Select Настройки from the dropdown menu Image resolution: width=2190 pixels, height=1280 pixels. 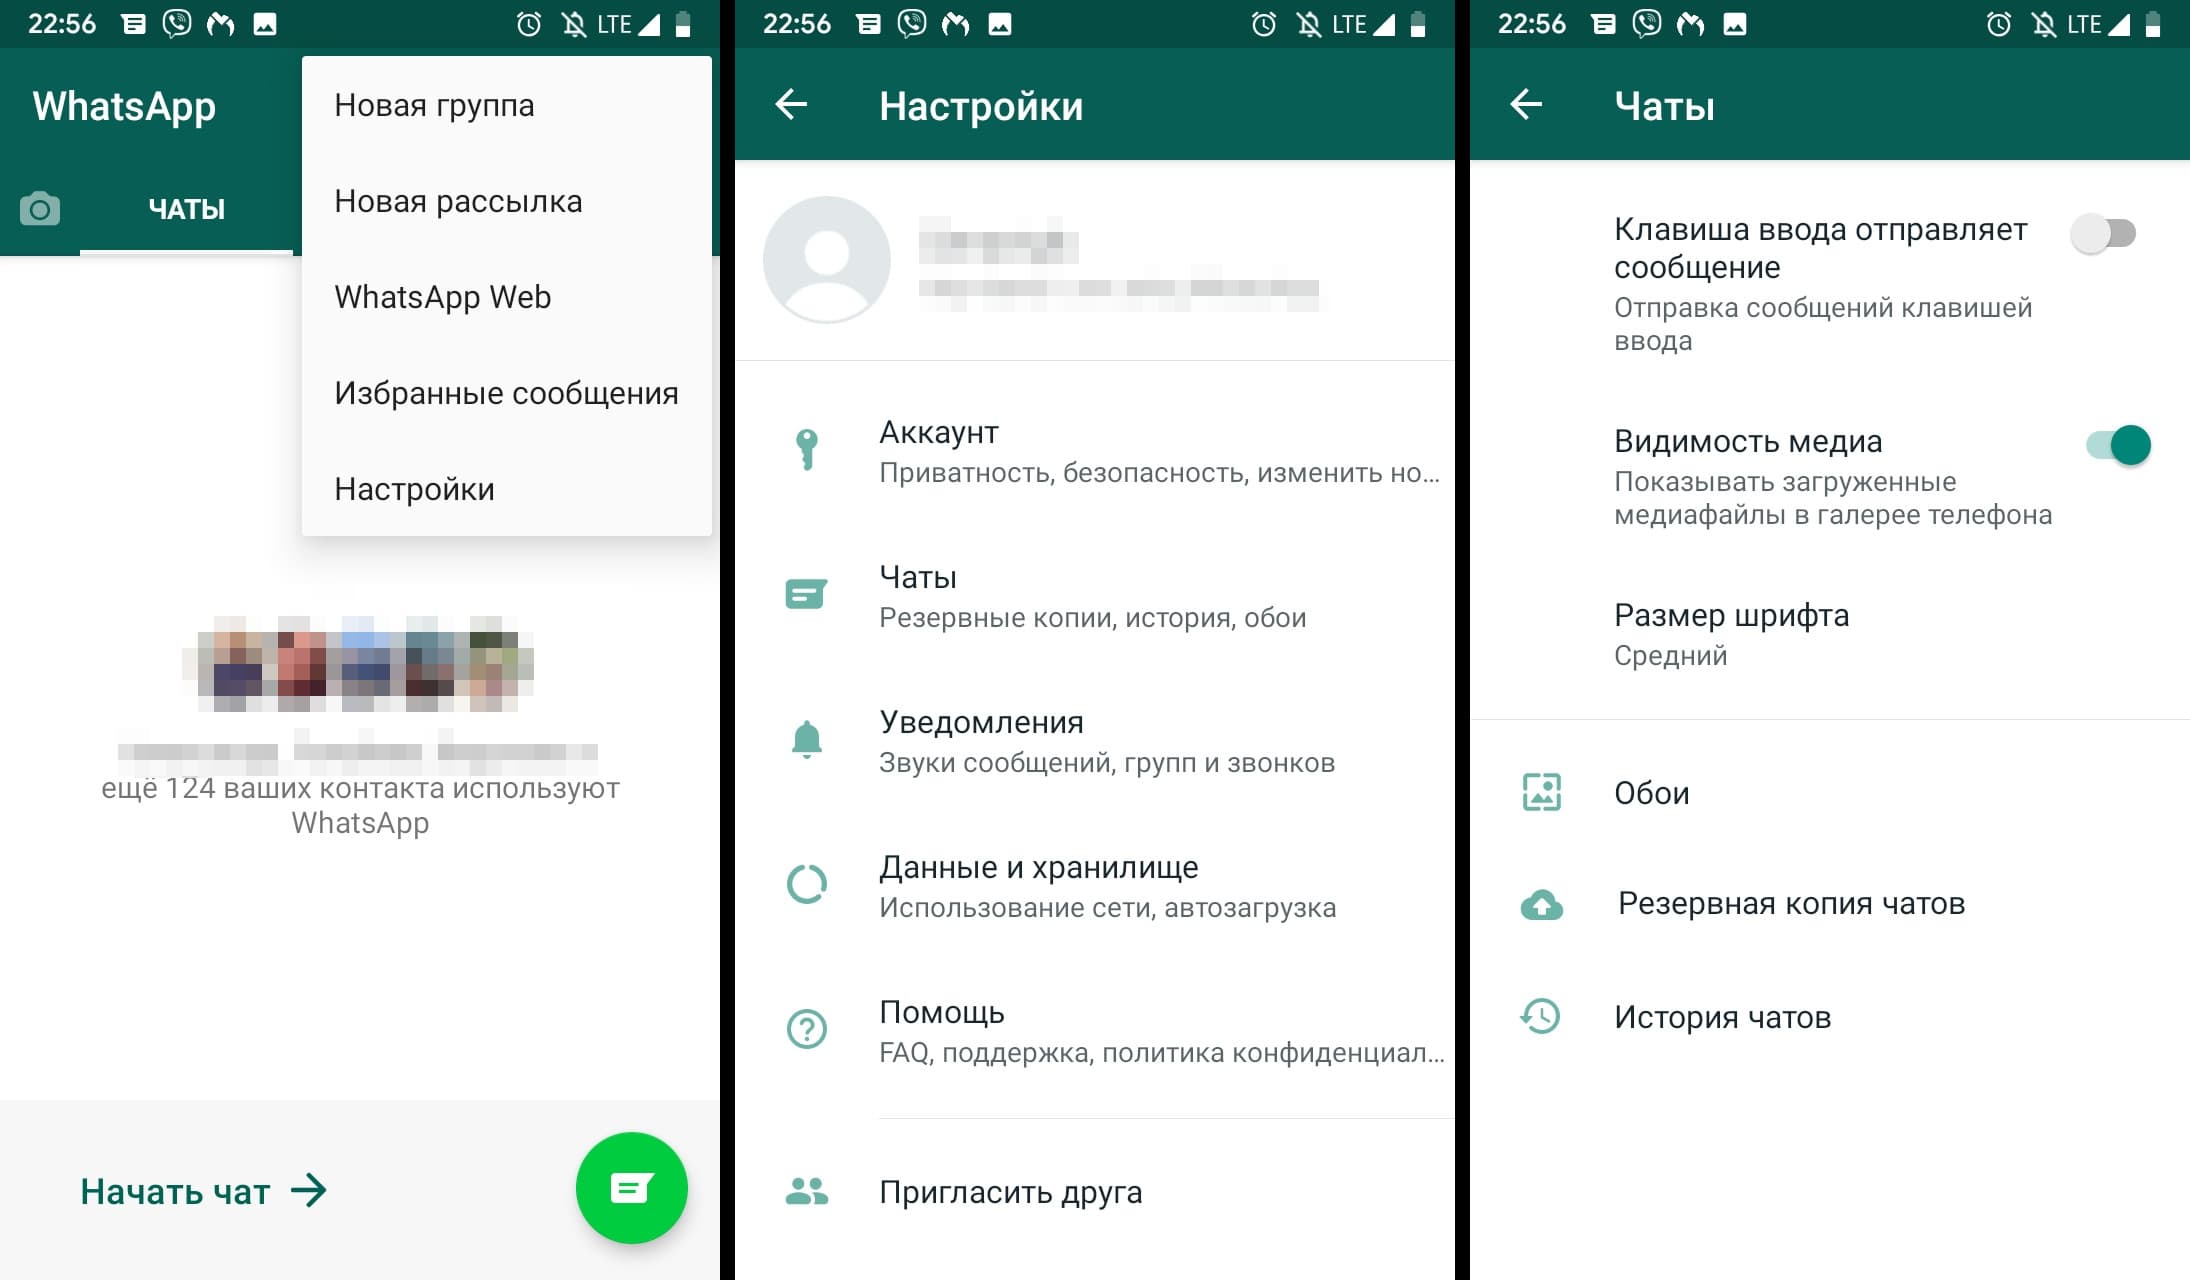coord(414,488)
